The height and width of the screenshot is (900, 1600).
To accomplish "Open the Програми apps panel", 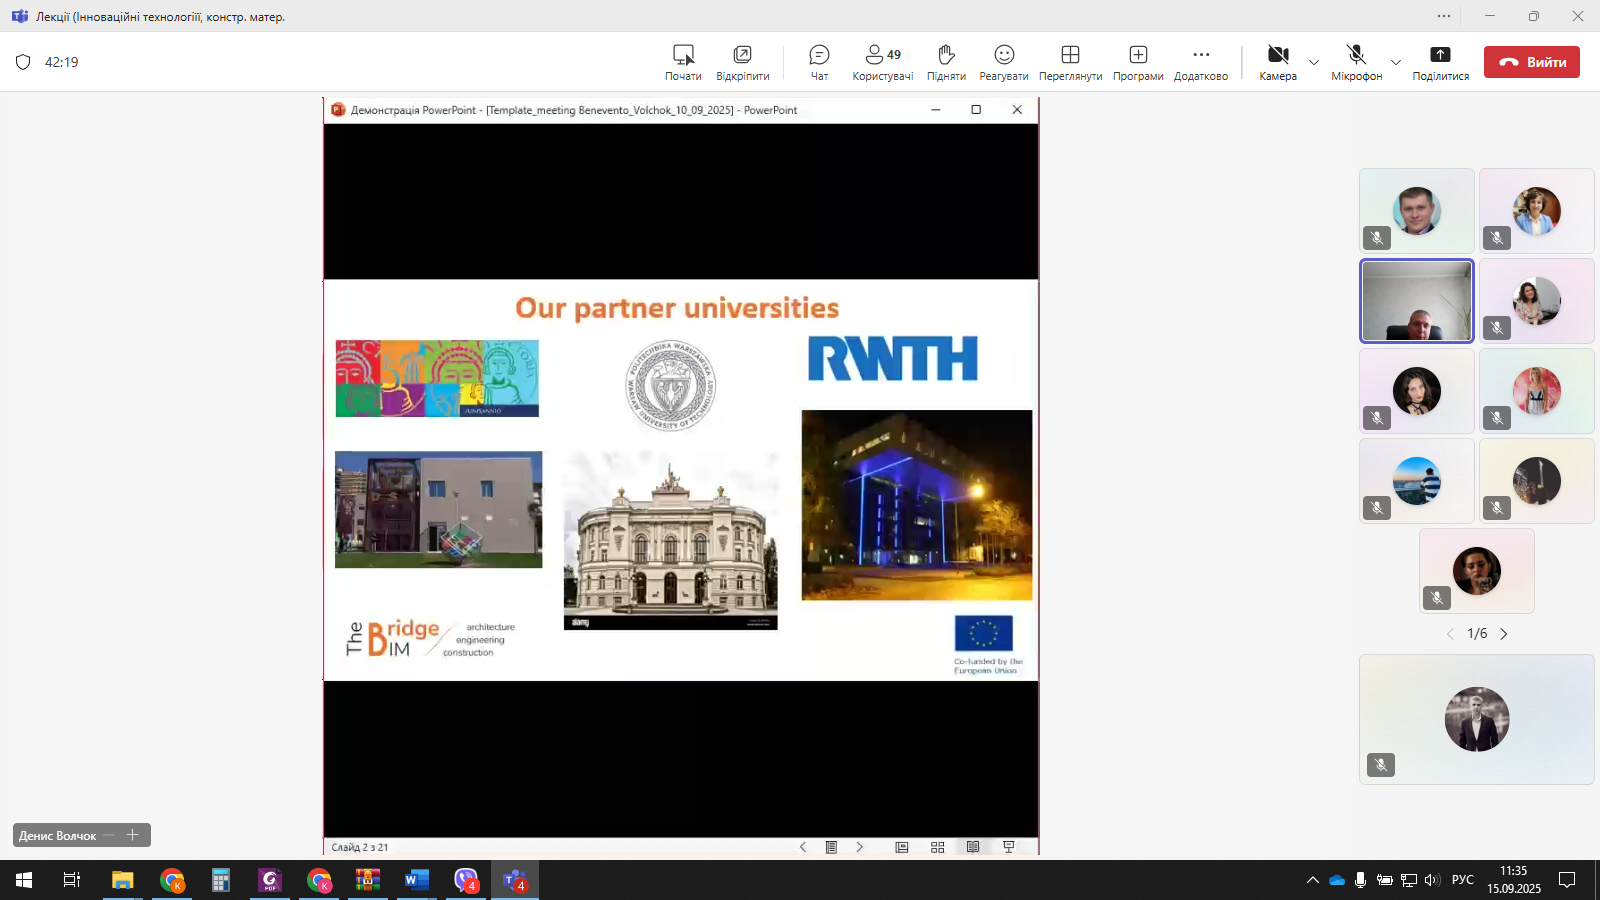I will coord(1138,62).
